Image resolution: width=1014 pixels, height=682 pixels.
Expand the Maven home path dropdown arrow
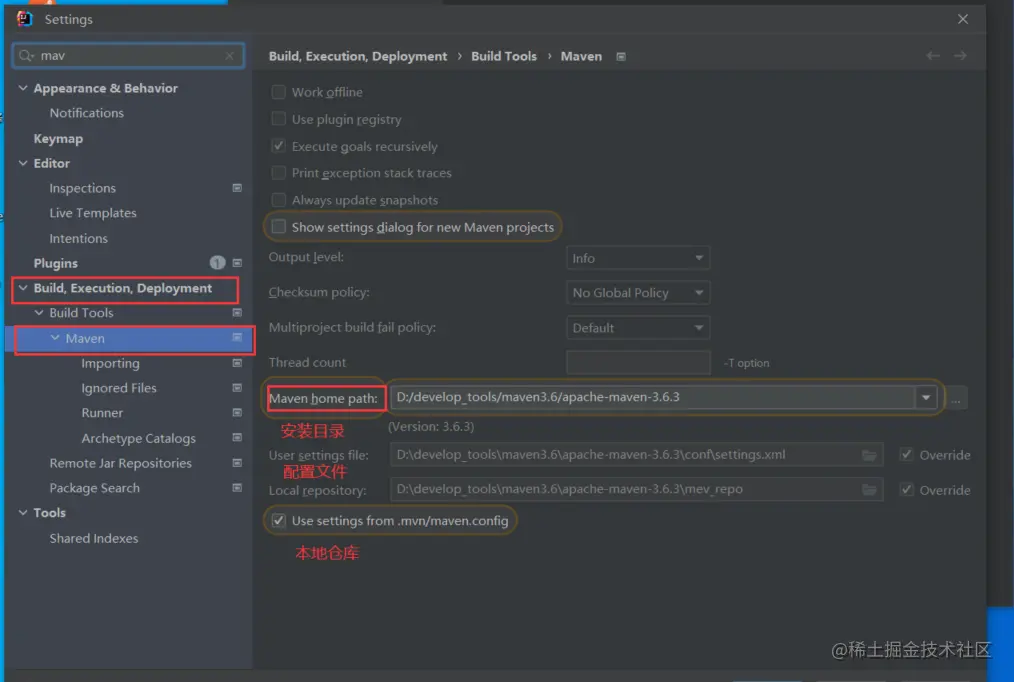point(926,398)
